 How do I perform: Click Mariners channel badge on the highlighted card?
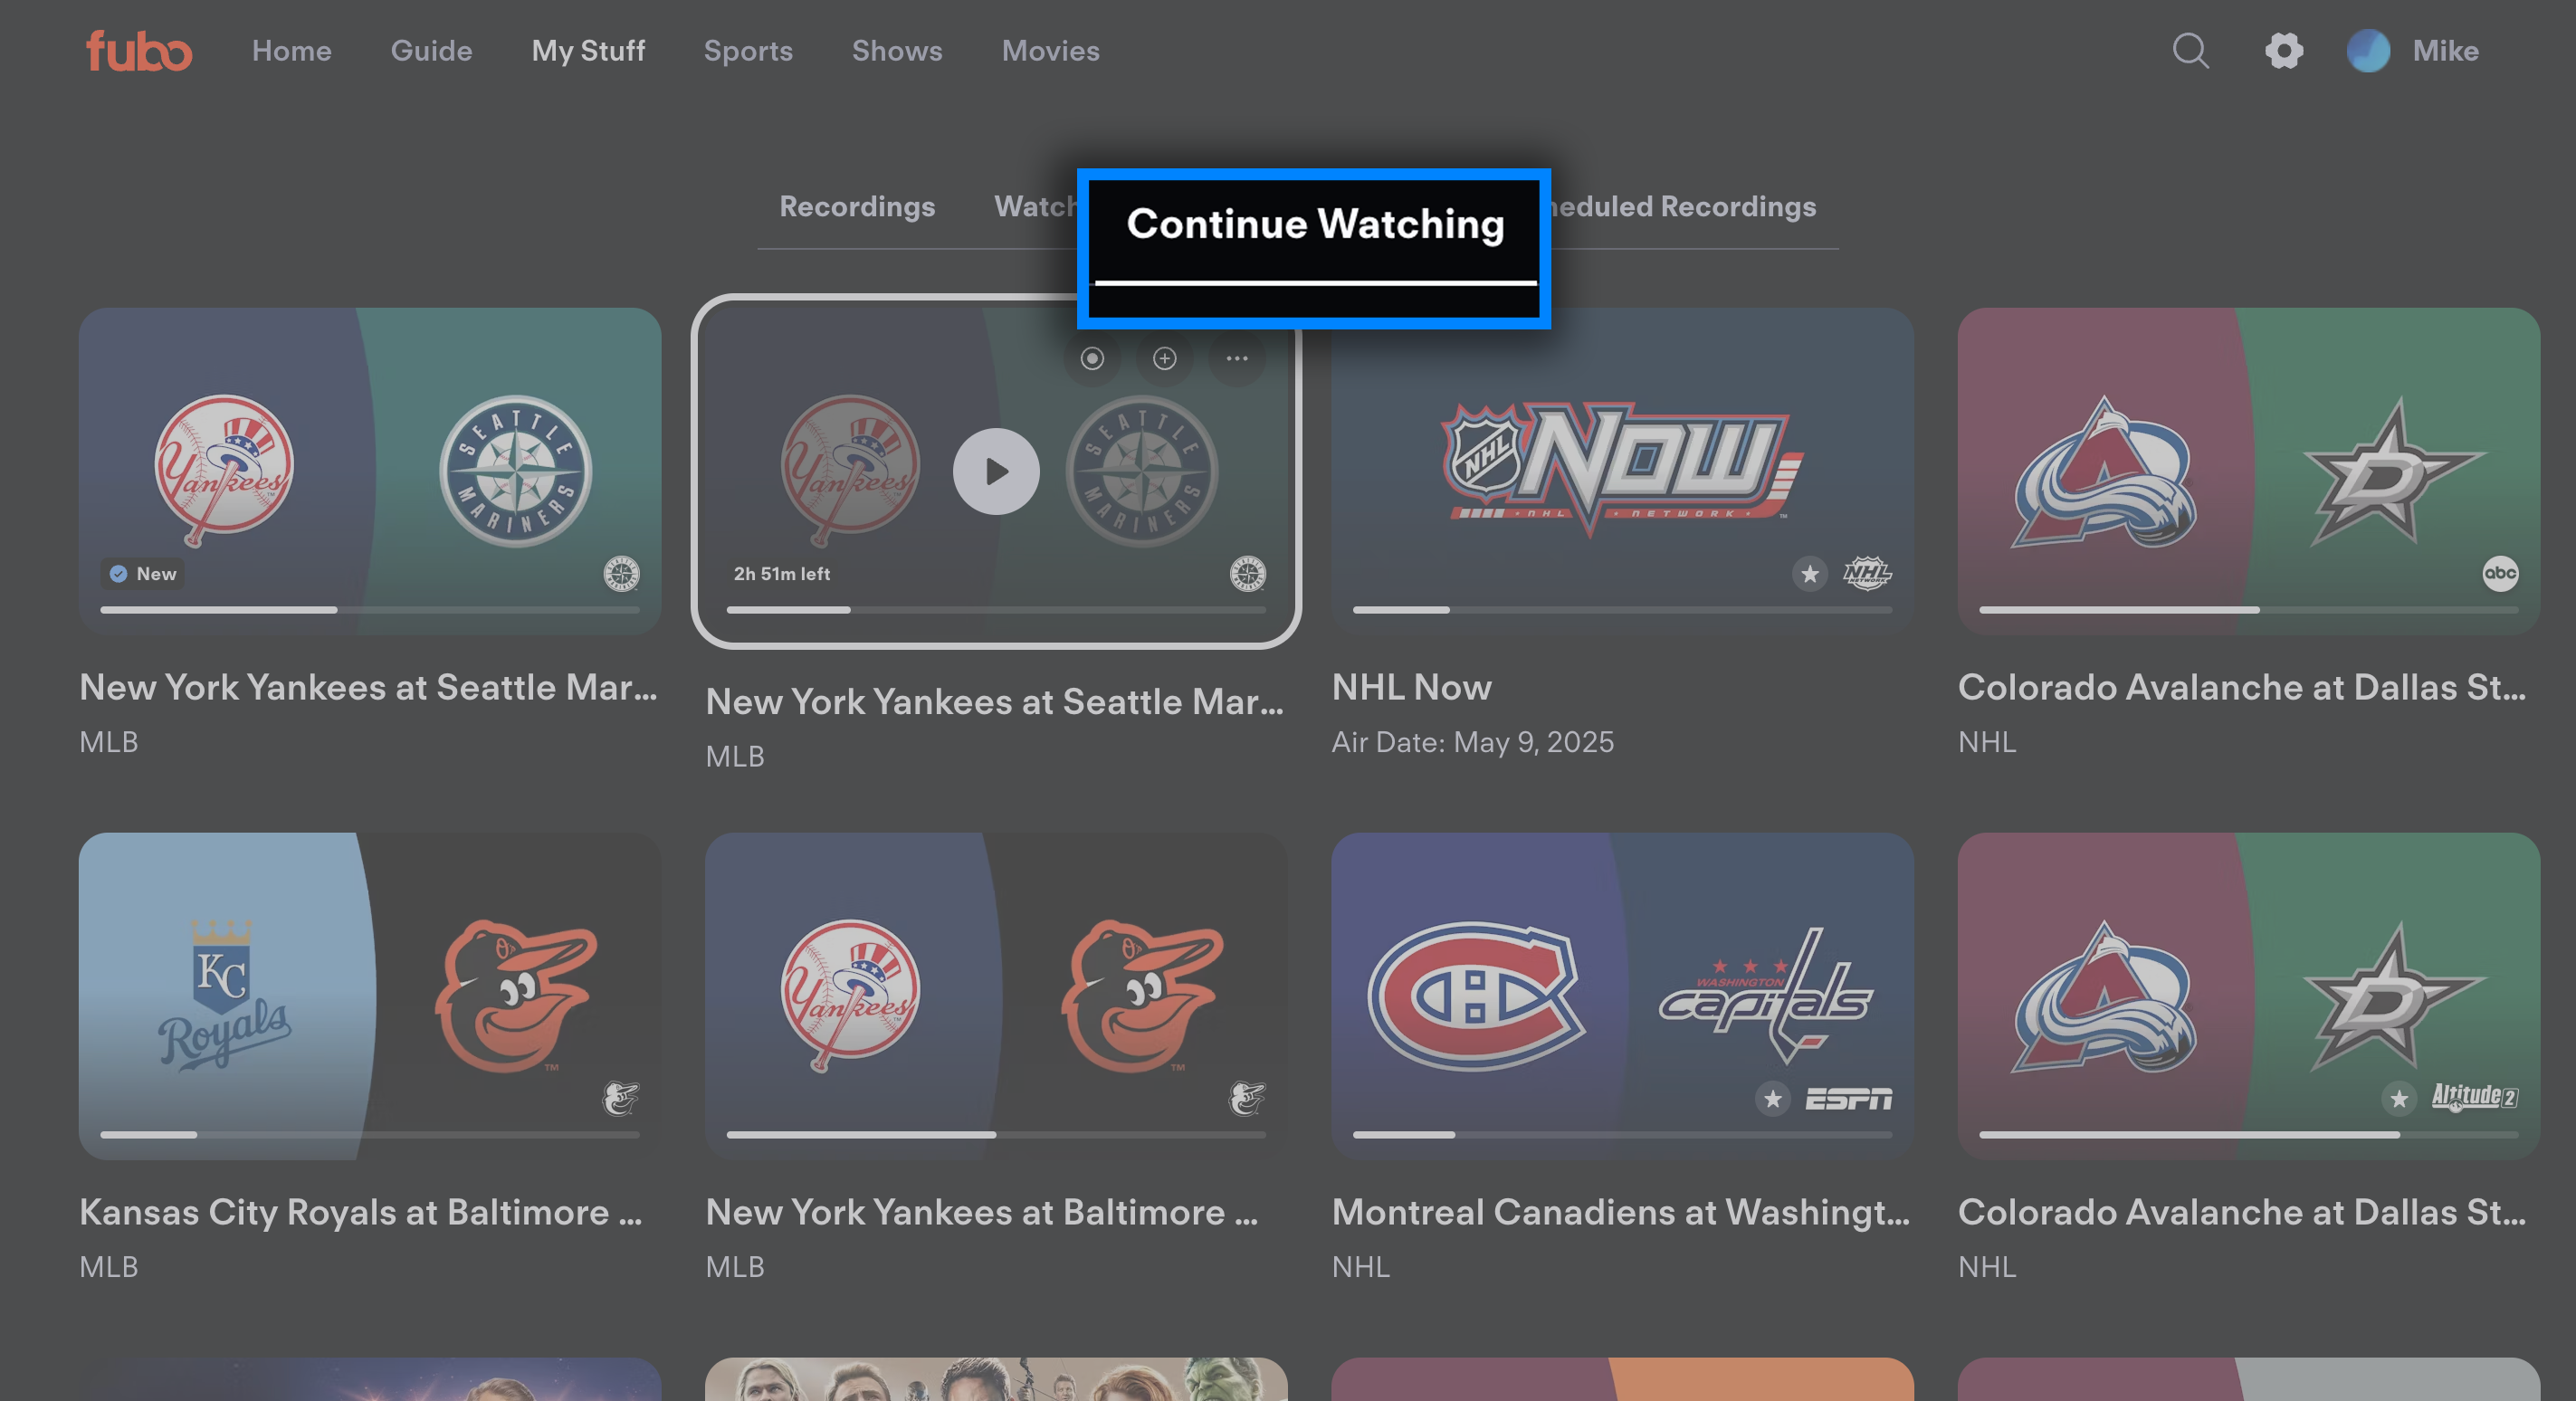point(1247,574)
